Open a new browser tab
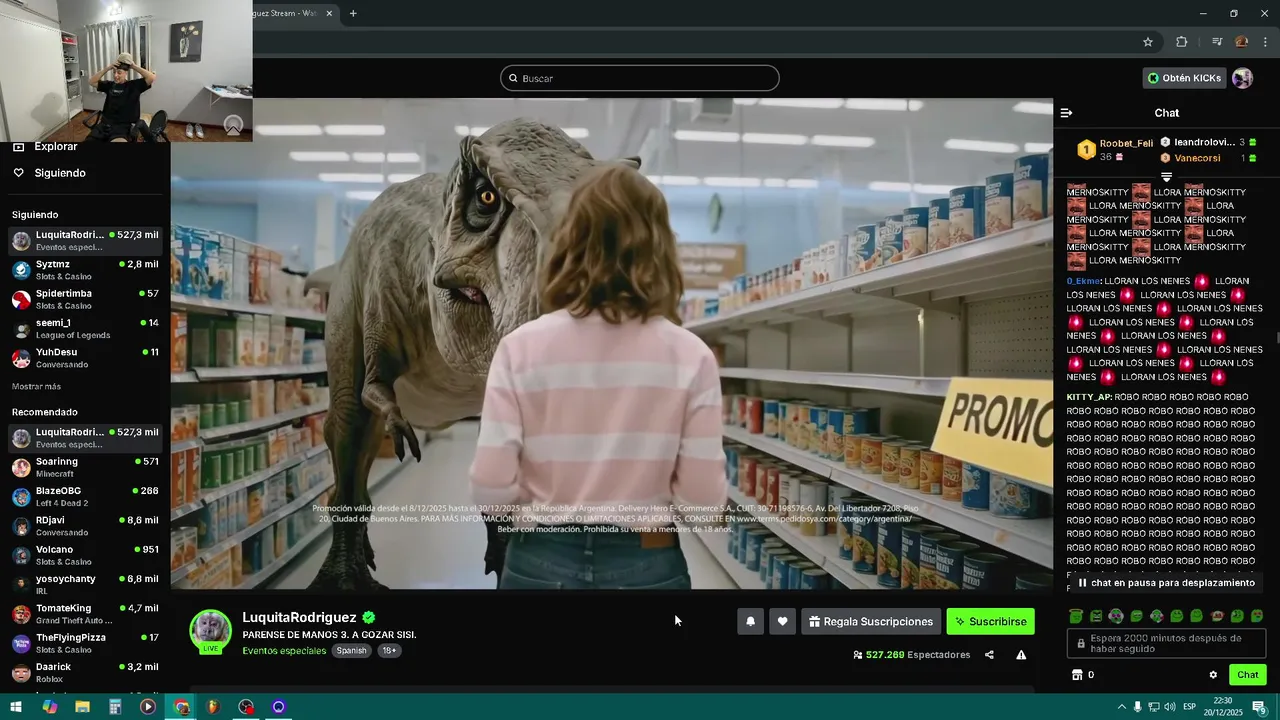The width and height of the screenshot is (1280, 720). 353,13
